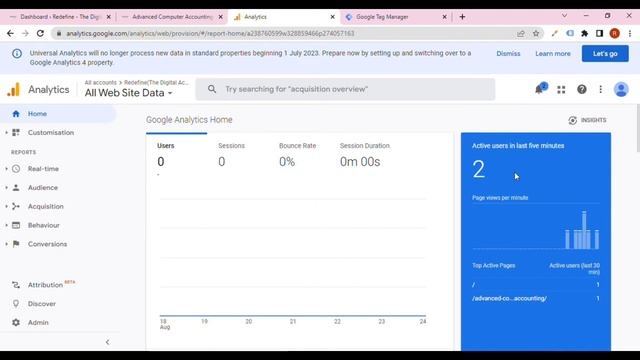Go forward in browser
640x360 pixels.
tap(25, 33)
